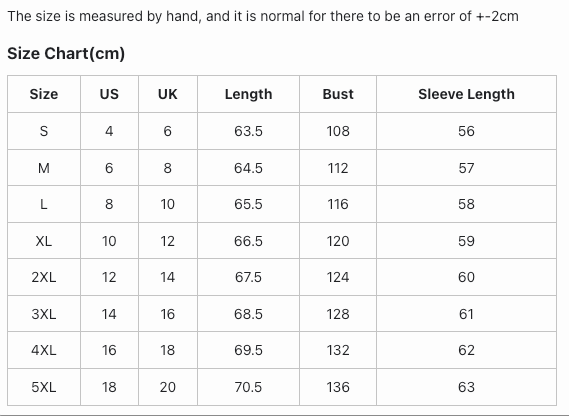The height and width of the screenshot is (416, 569).
Task: Click the 63.5 length value
Action: pos(248,131)
